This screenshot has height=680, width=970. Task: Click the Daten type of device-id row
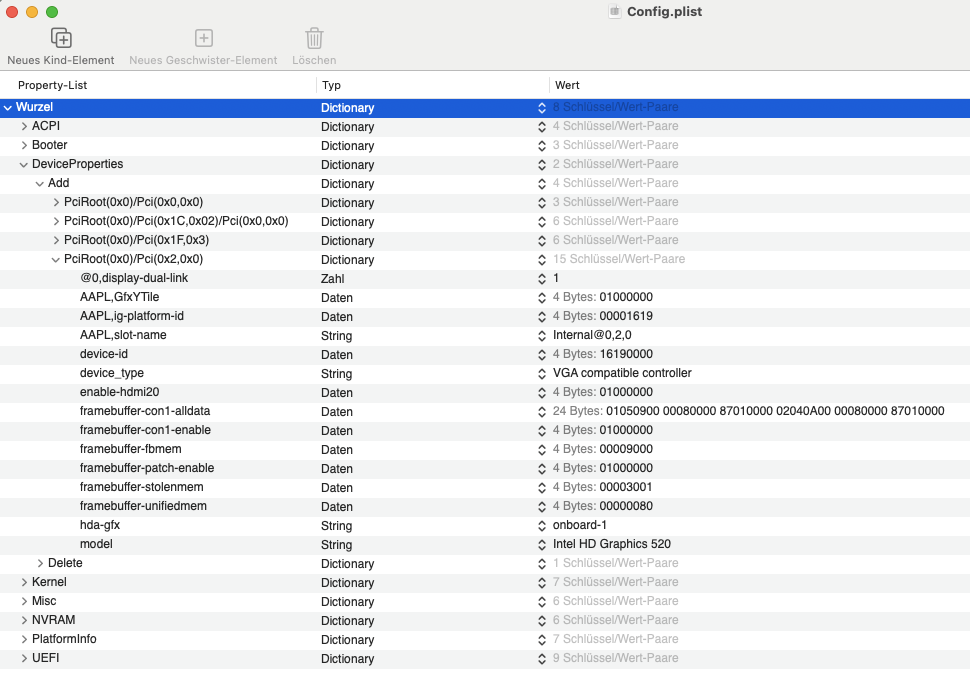pyautogui.click(x=337, y=355)
